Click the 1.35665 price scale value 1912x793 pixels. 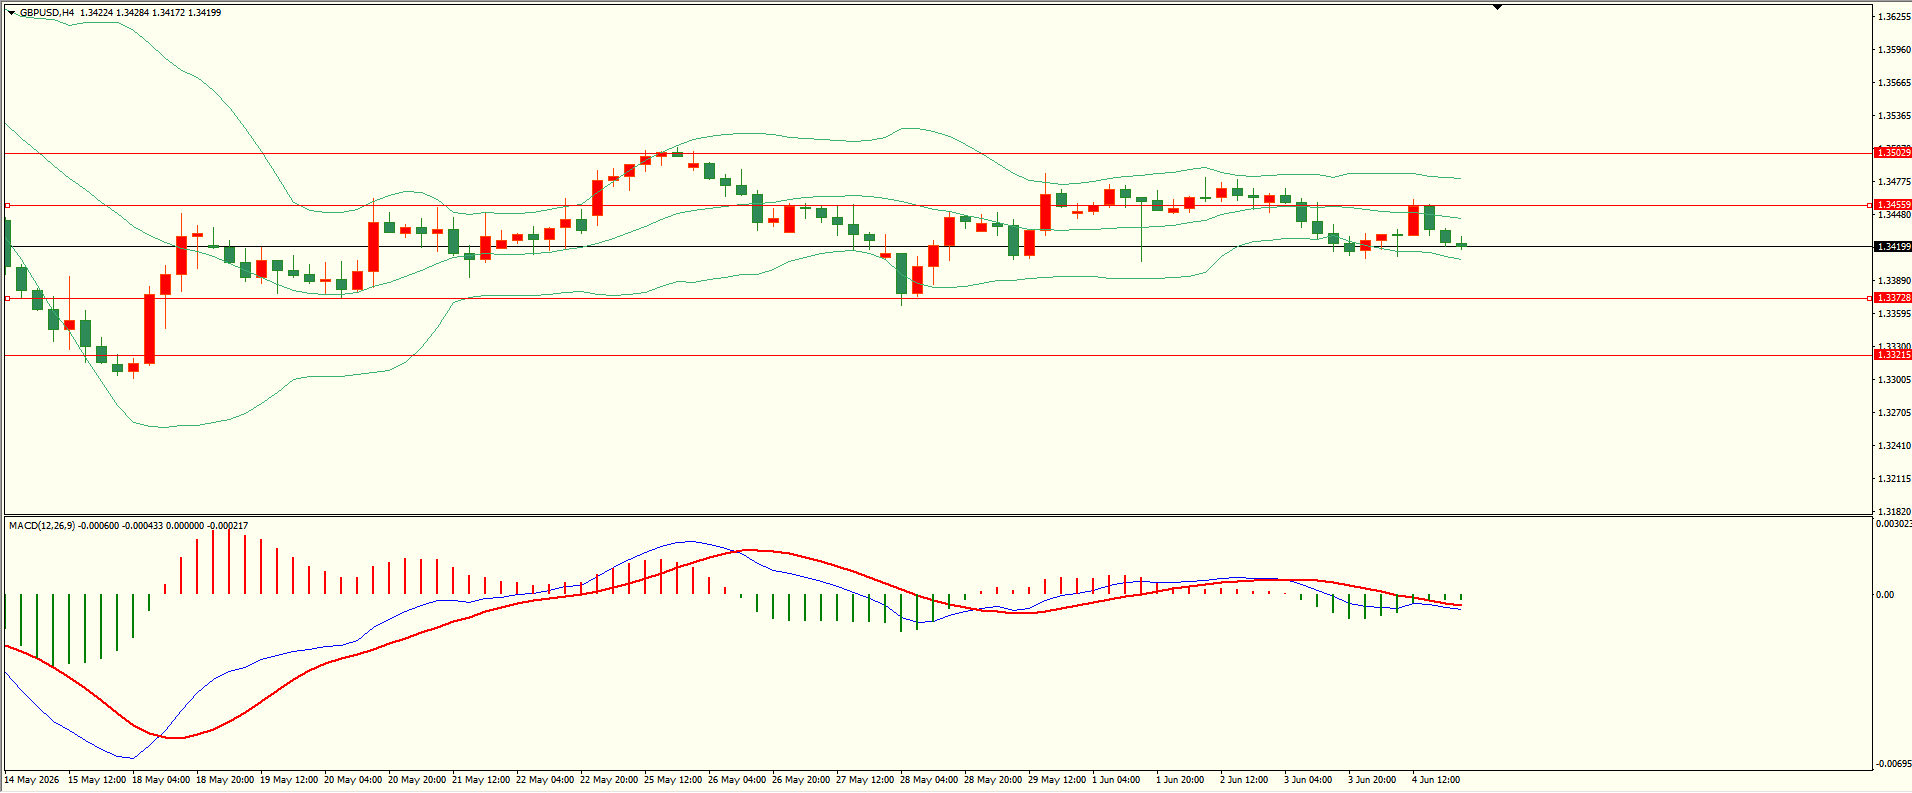tap(1894, 83)
